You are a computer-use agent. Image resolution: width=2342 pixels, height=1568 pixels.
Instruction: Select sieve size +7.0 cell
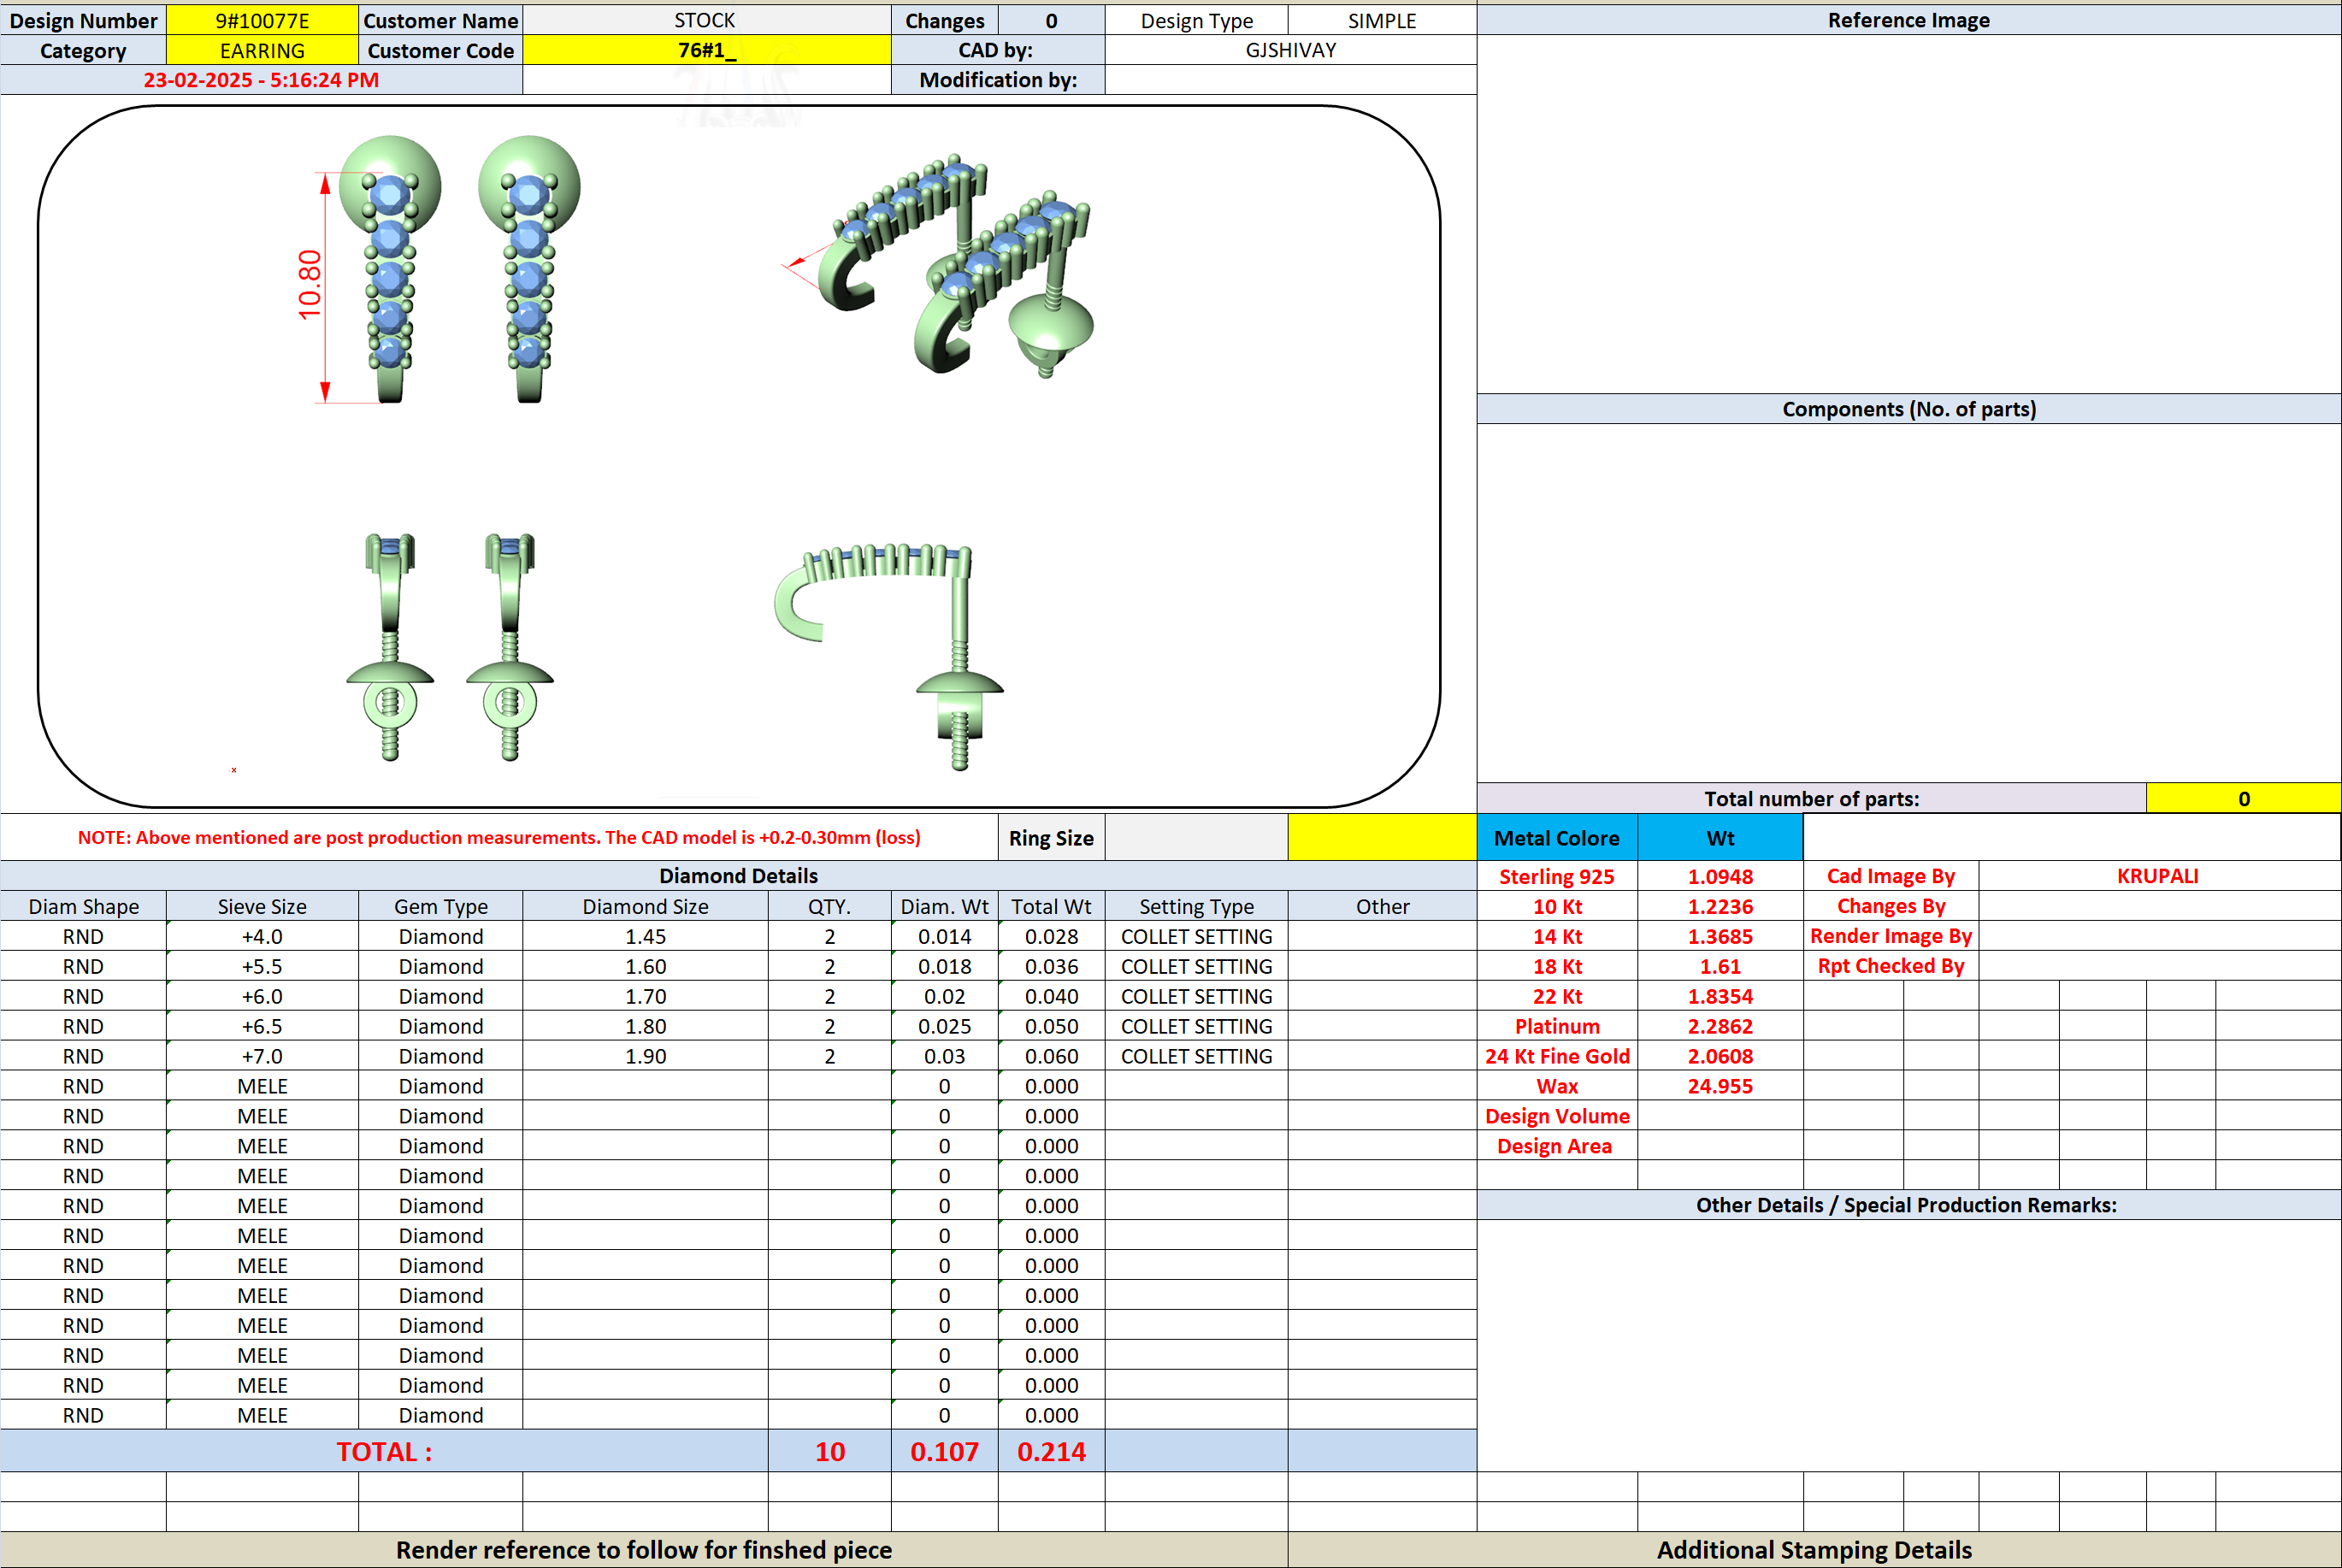pos(262,1056)
